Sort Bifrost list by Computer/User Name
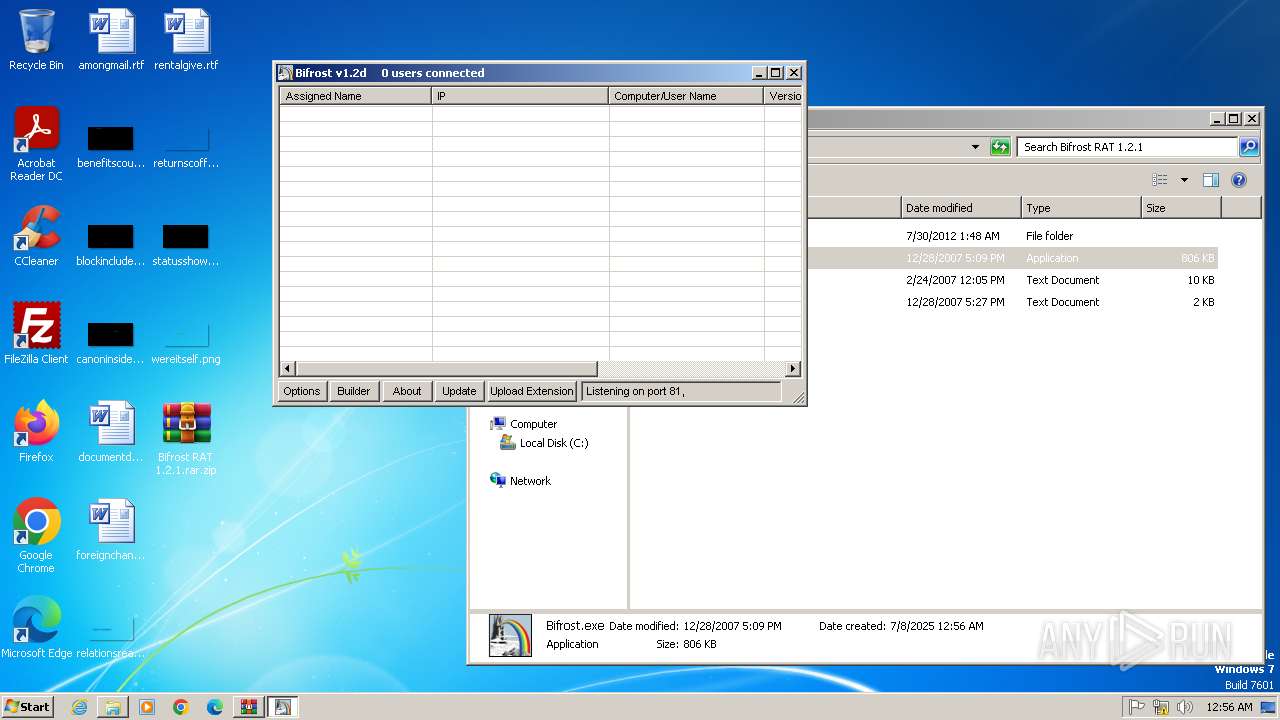 point(686,96)
